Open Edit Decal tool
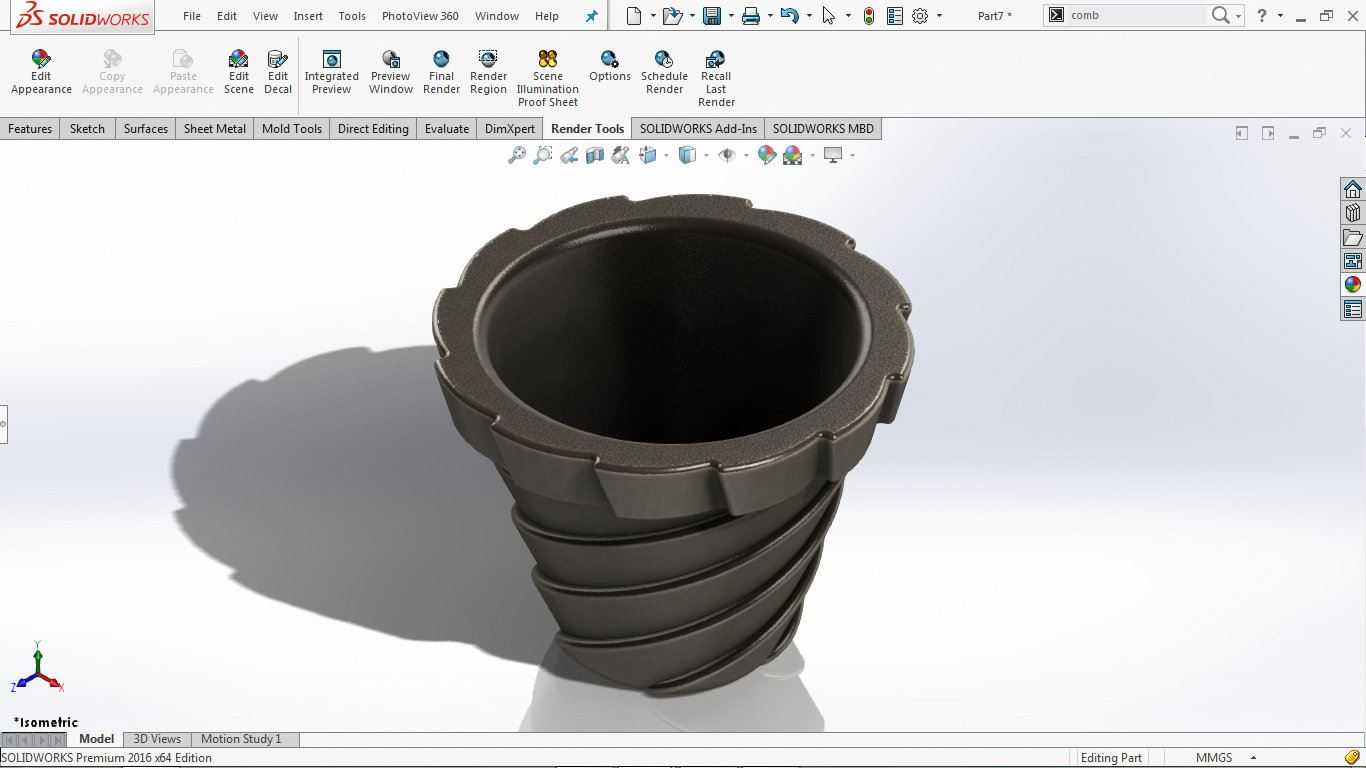 tap(278, 72)
